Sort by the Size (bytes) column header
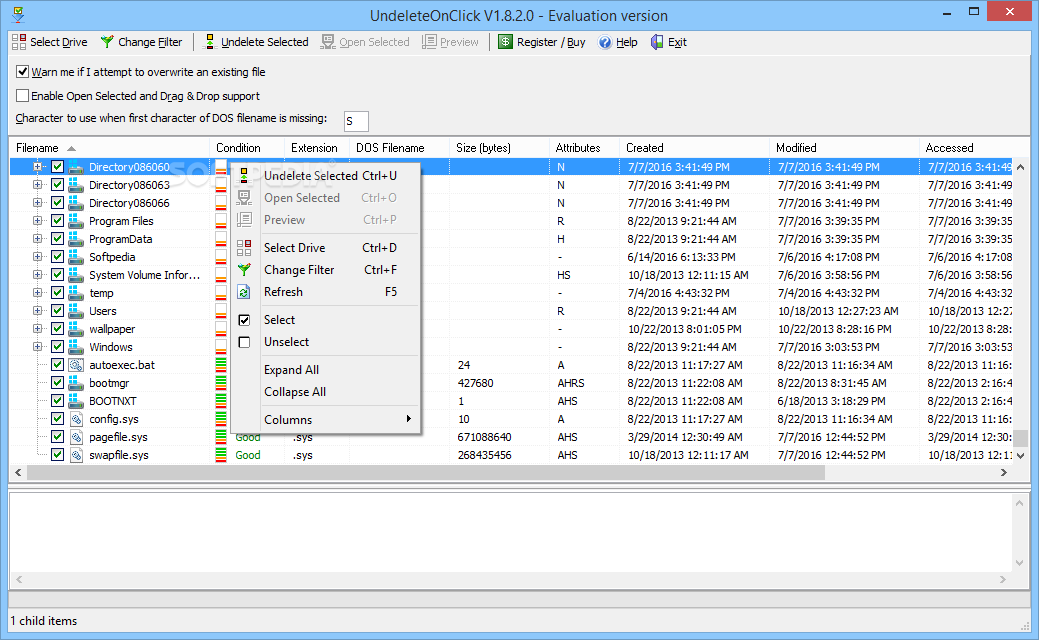 point(499,148)
